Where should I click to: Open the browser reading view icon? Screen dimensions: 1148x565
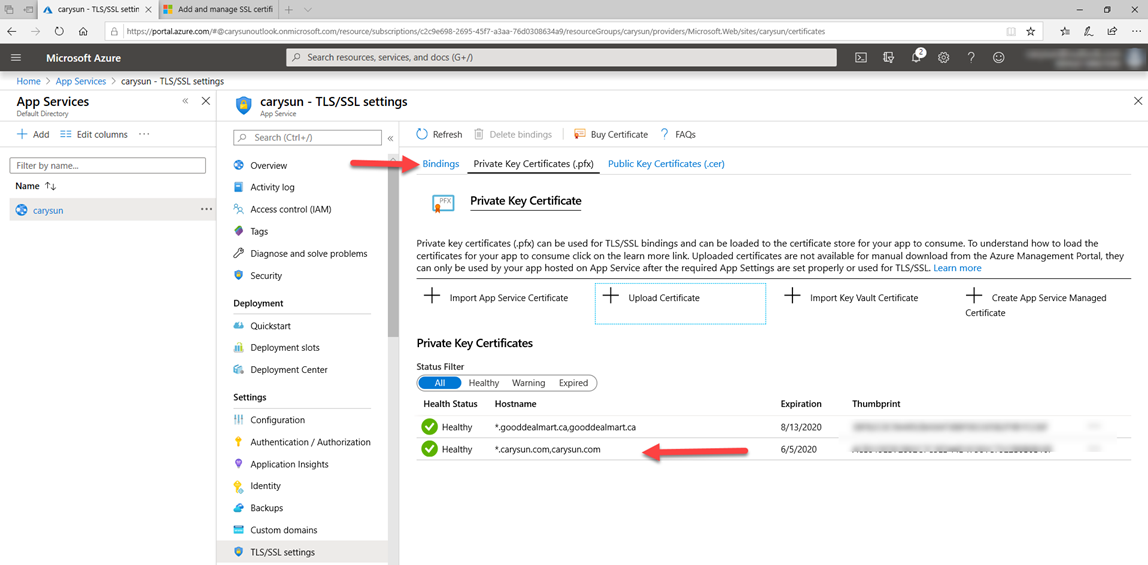[x=1010, y=31]
